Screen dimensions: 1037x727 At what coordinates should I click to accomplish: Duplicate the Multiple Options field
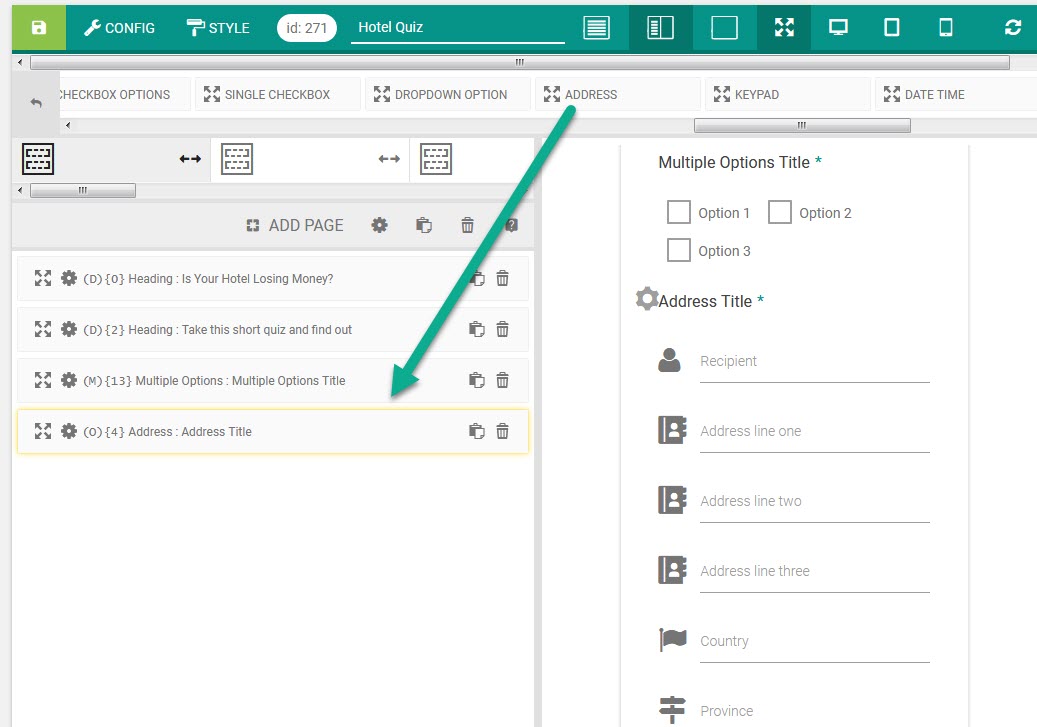(x=477, y=380)
